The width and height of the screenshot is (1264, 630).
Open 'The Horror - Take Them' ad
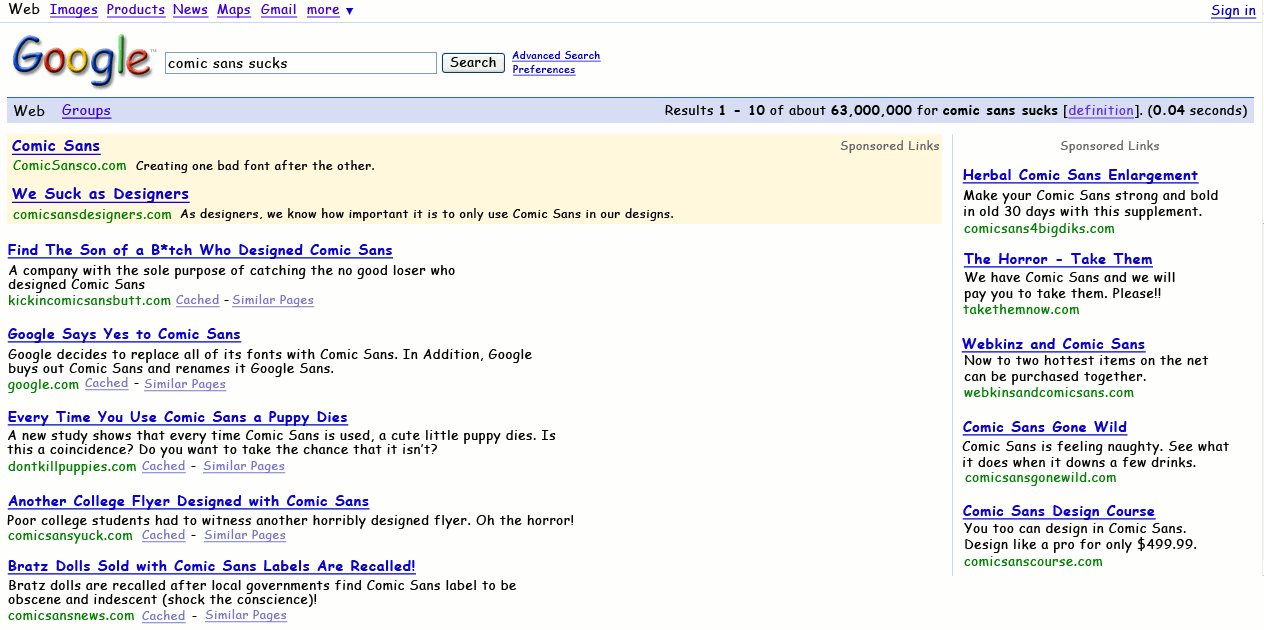[x=1058, y=259]
